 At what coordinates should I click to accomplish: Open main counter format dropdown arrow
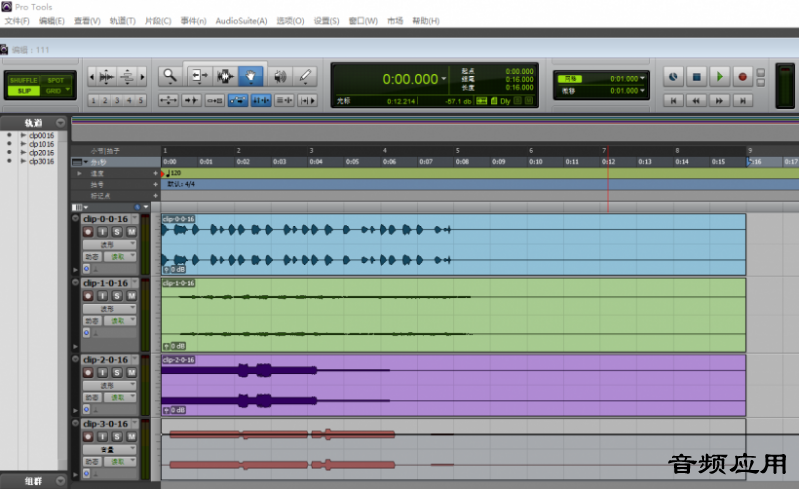click(444, 79)
